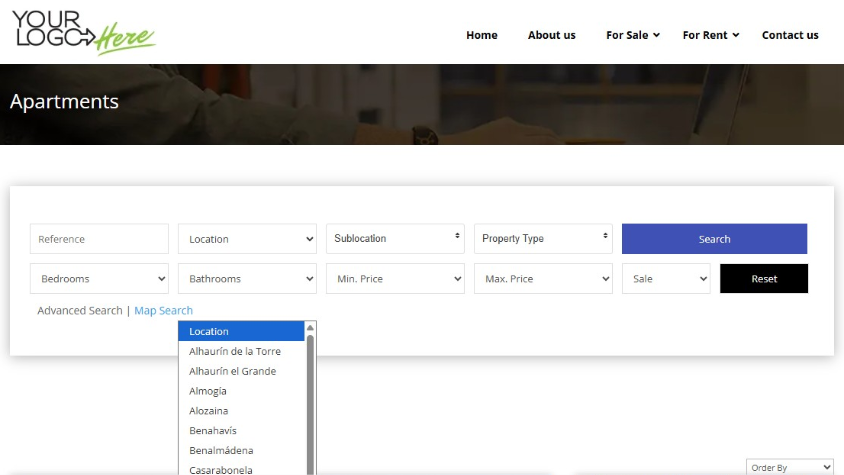The width and height of the screenshot is (844, 475).
Task: Open the Sublocation dropdown
Action: 395,239
